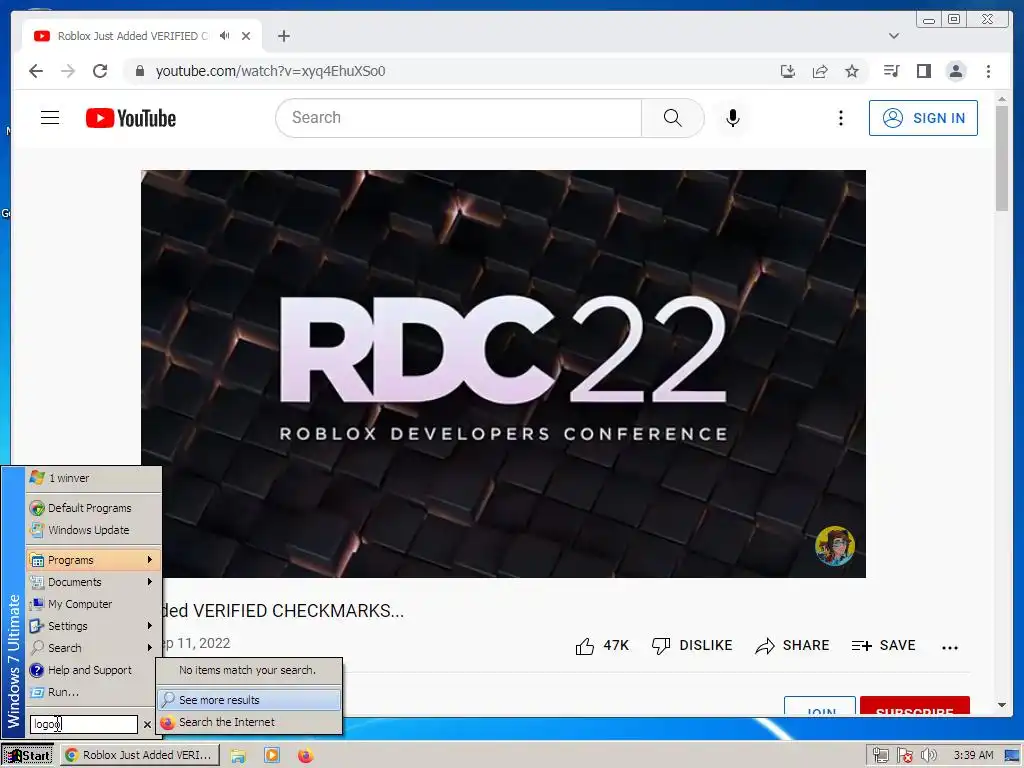Click the SHARE button under video

click(x=792, y=646)
